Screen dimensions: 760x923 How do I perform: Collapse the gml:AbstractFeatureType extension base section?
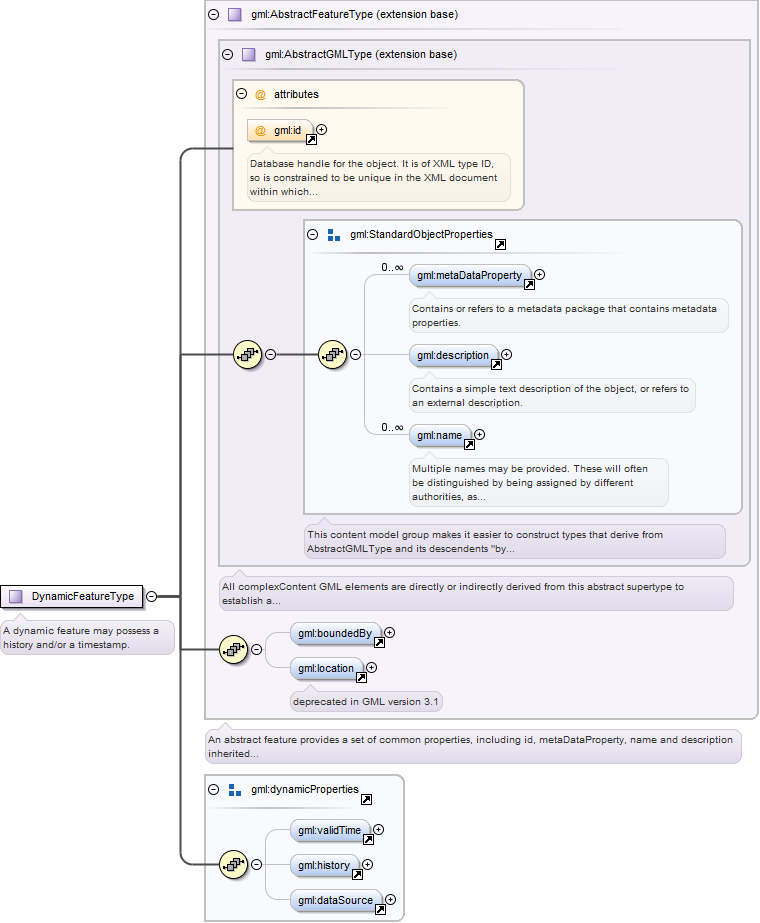point(214,15)
